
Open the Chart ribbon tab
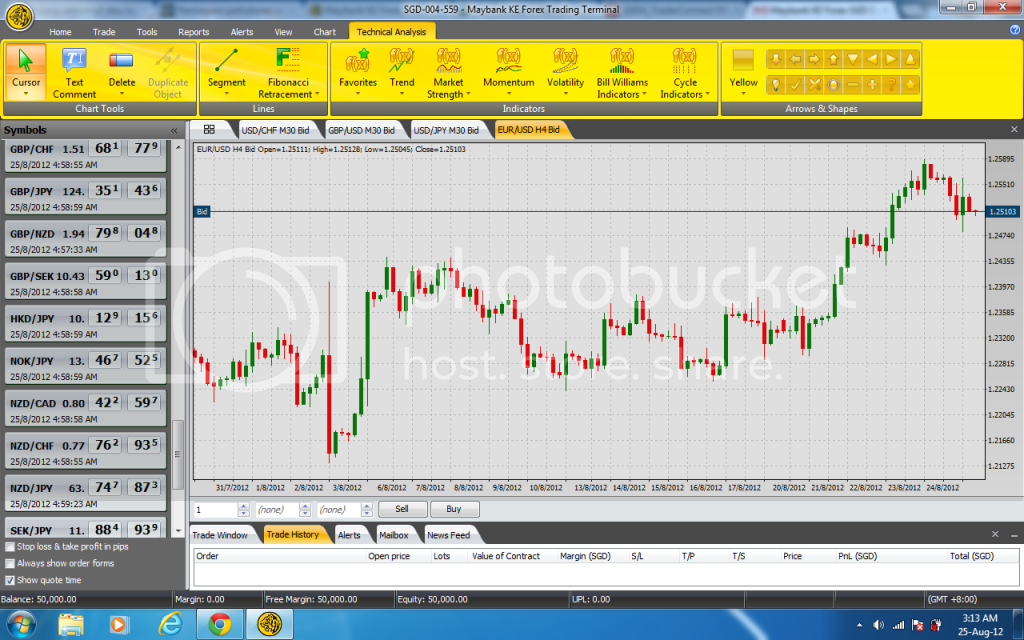(x=325, y=31)
